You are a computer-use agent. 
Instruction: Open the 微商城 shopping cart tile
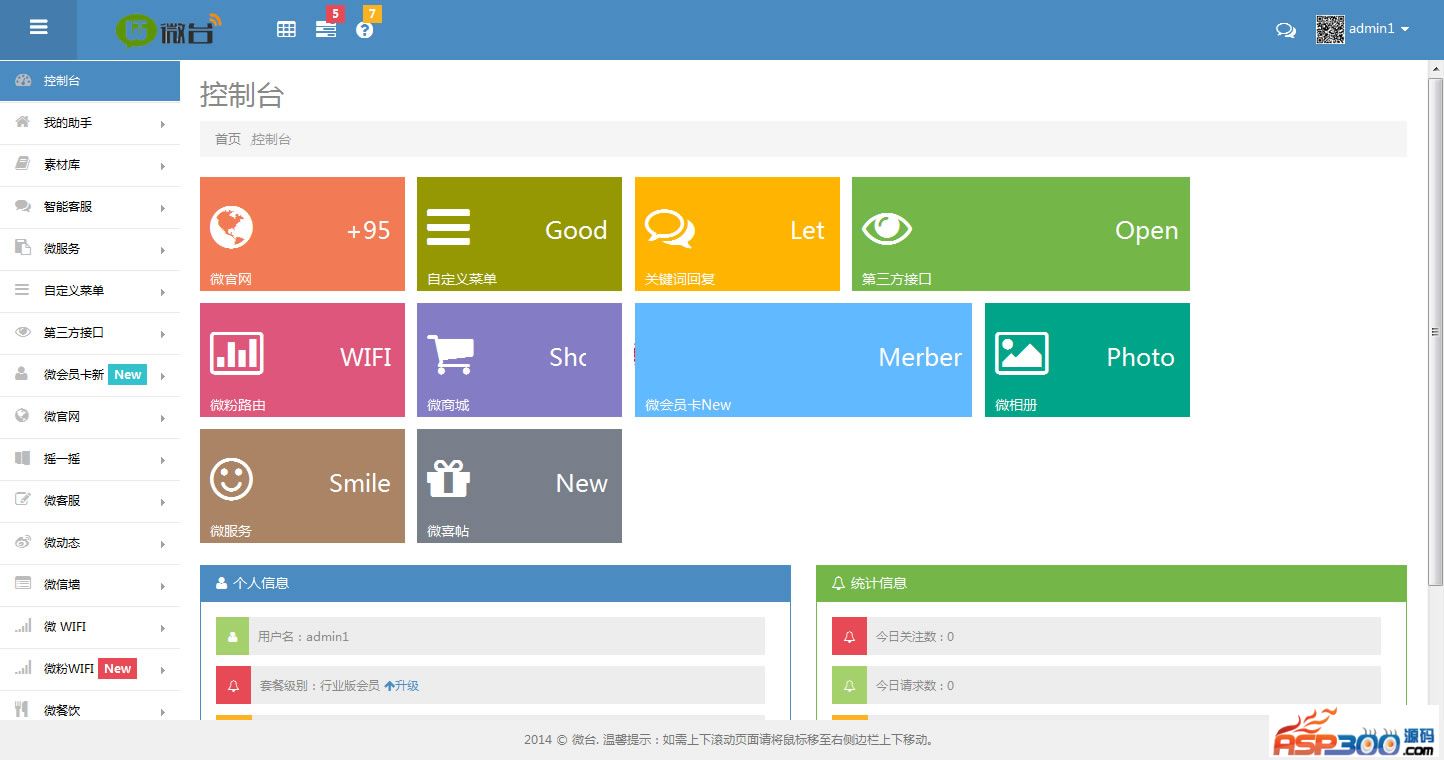tap(519, 359)
